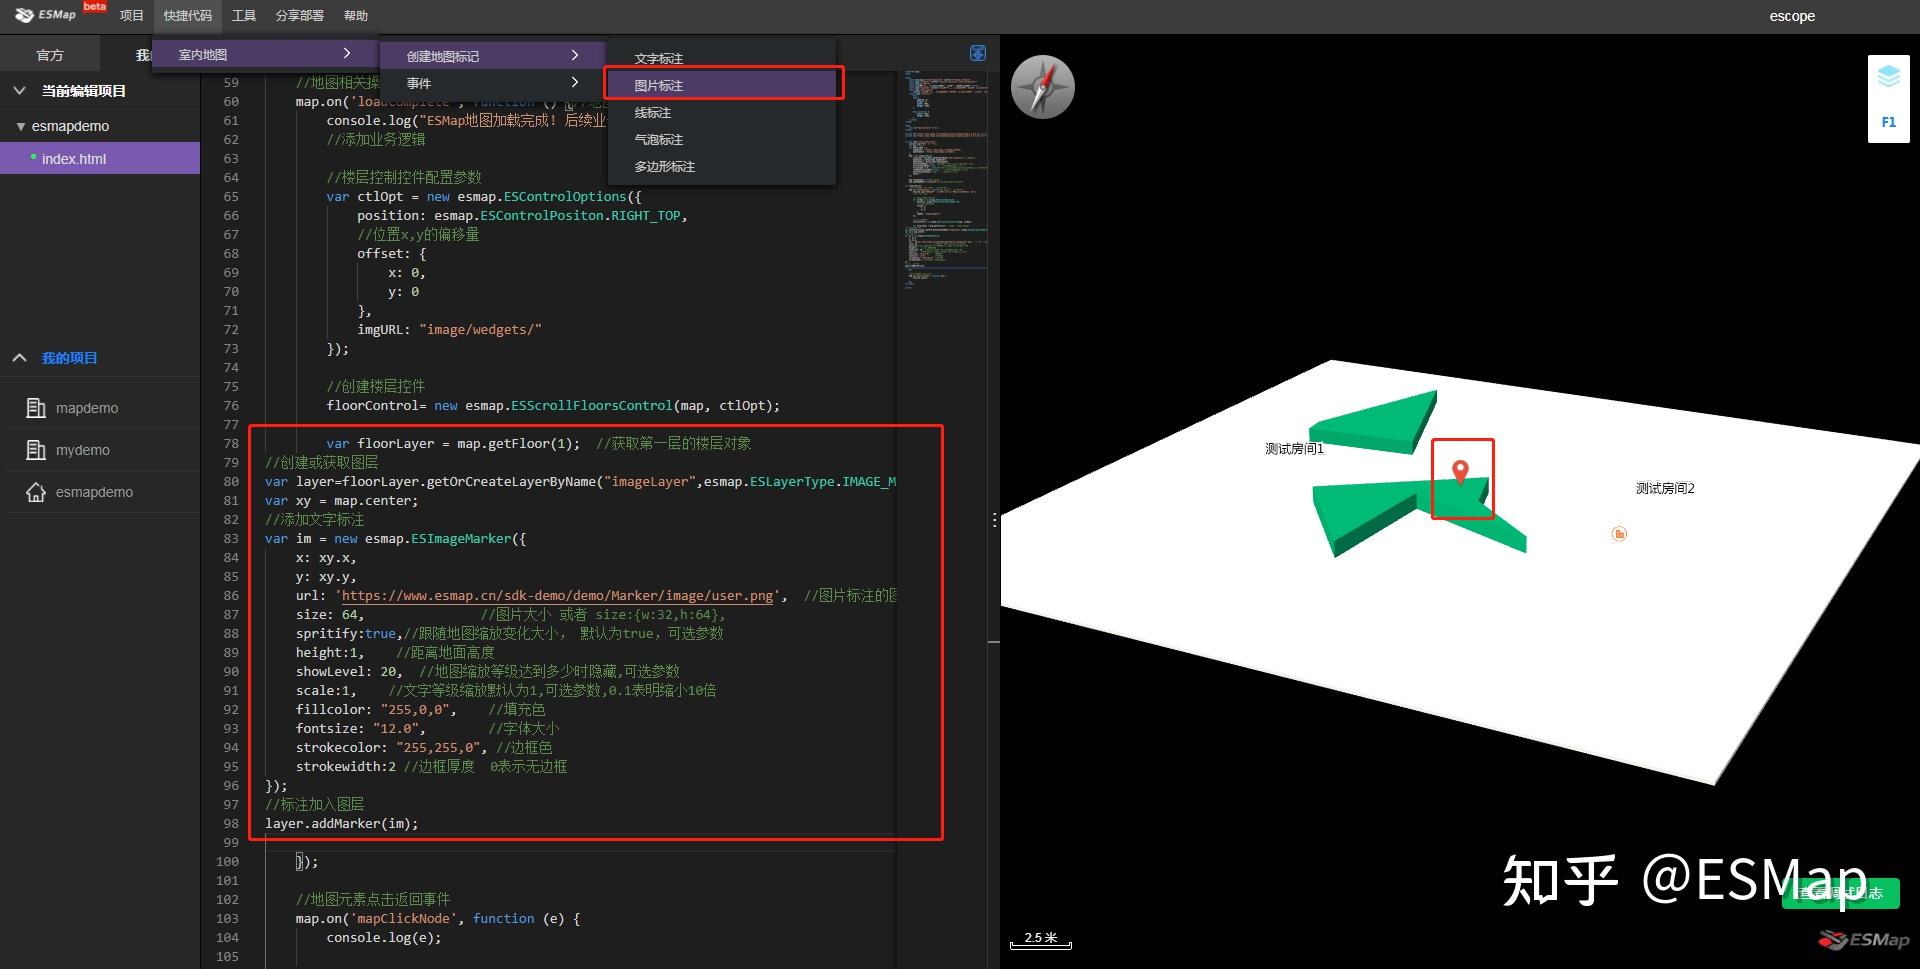Click the red location marker on the map
Viewport: 1920px width, 969px height.
pyautogui.click(x=1460, y=472)
